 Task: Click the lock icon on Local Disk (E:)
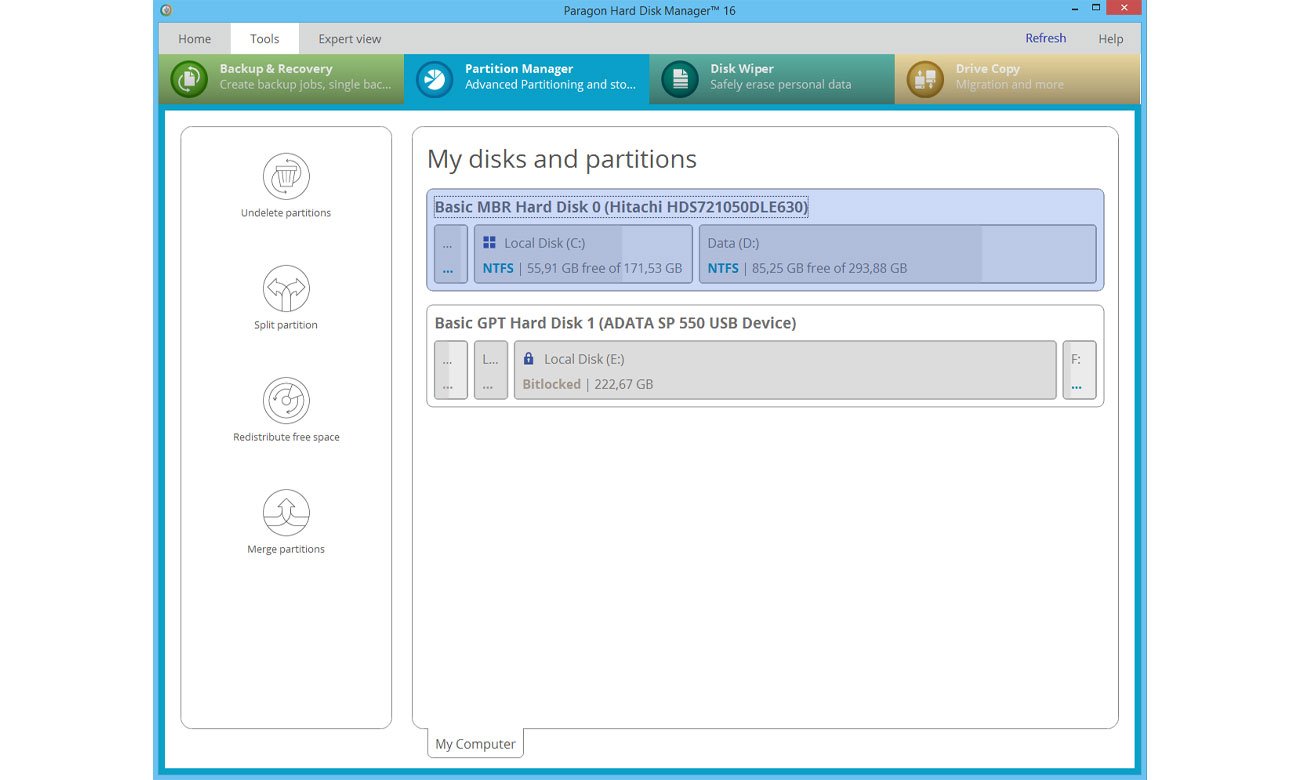click(x=529, y=358)
